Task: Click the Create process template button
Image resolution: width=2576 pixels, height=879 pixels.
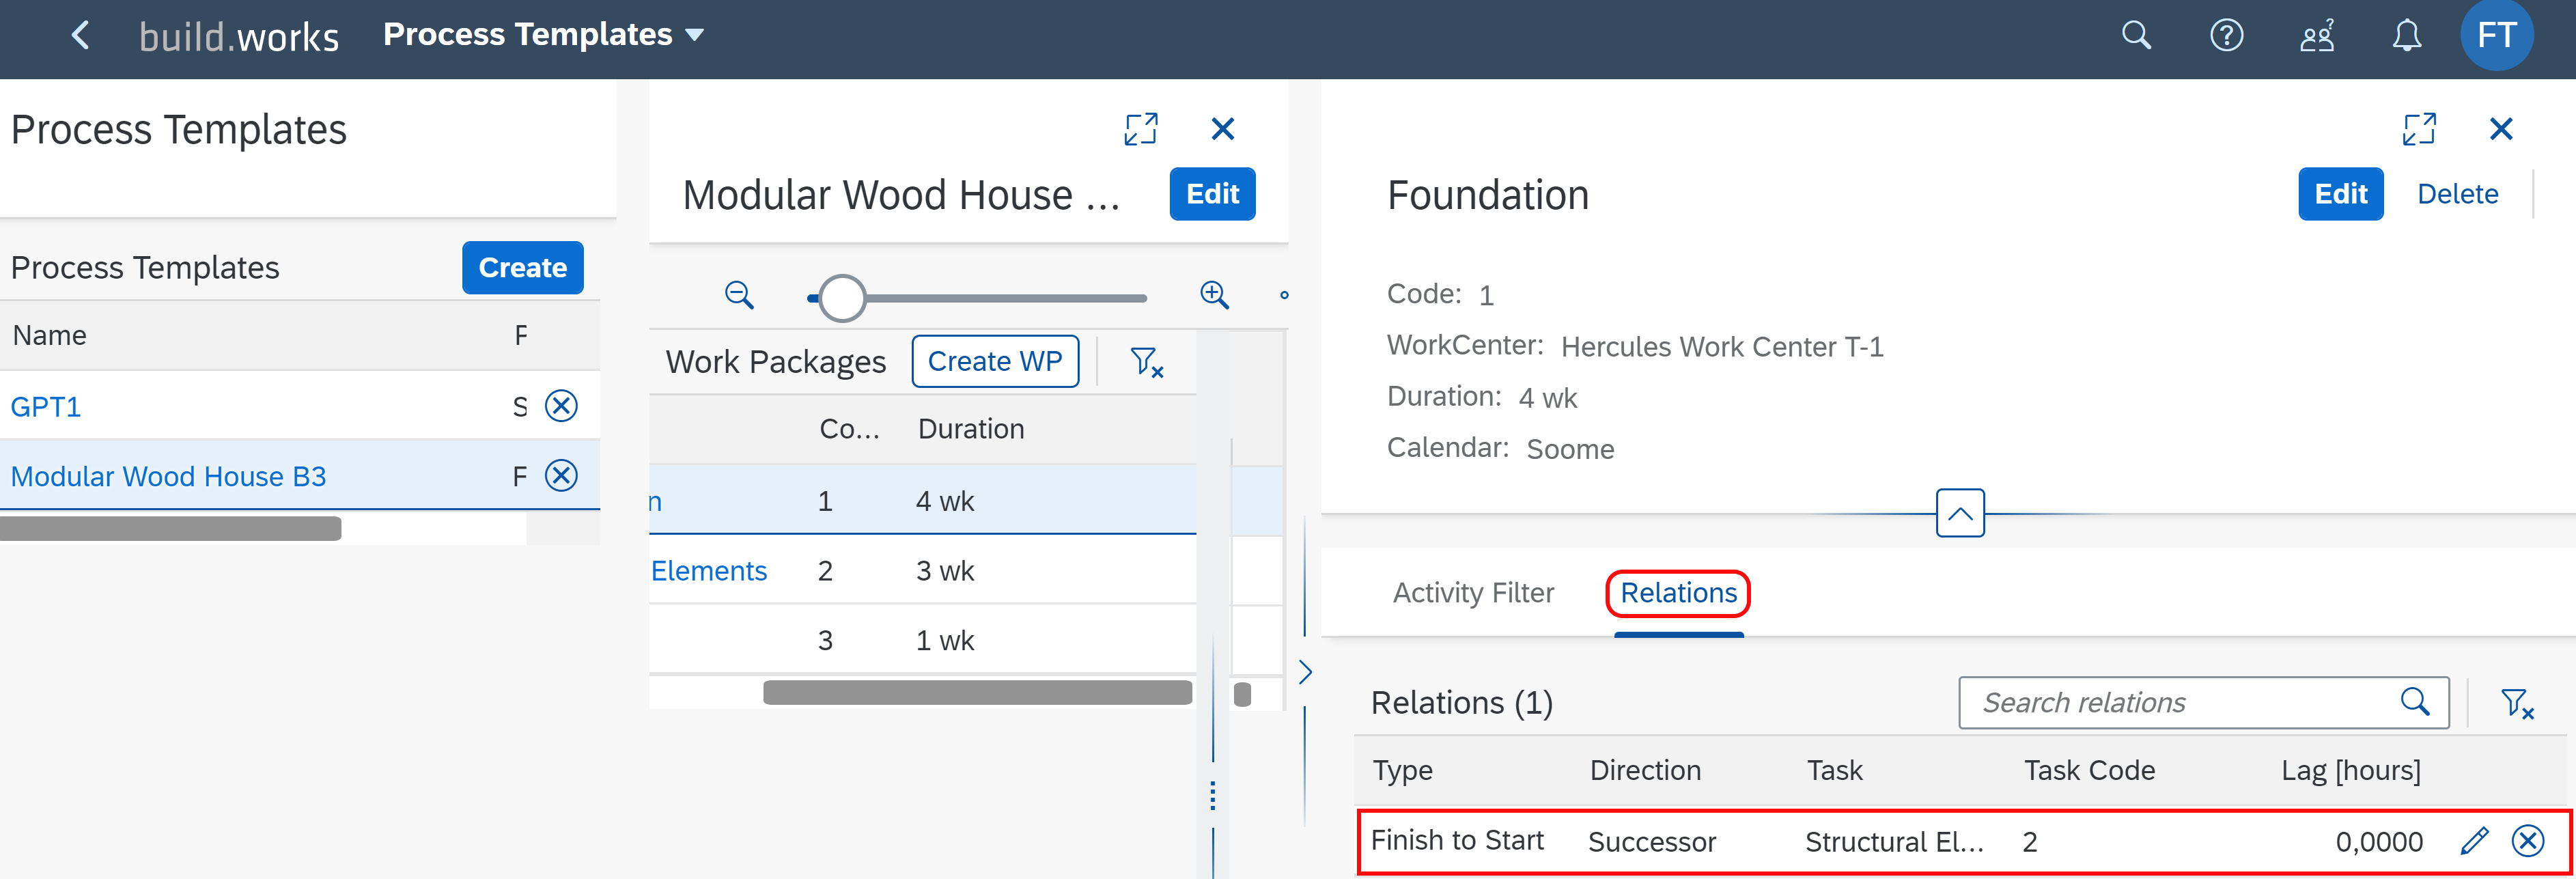Action: (x=522, y=267)
